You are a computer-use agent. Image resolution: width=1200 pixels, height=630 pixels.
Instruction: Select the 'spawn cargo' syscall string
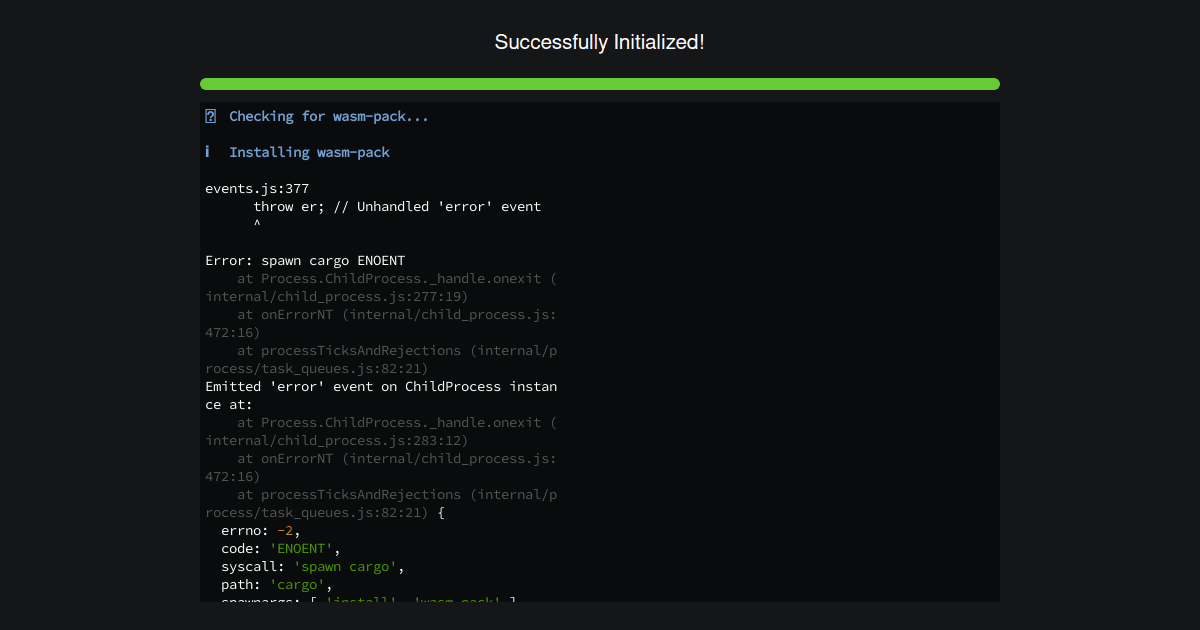pos(346,566)
